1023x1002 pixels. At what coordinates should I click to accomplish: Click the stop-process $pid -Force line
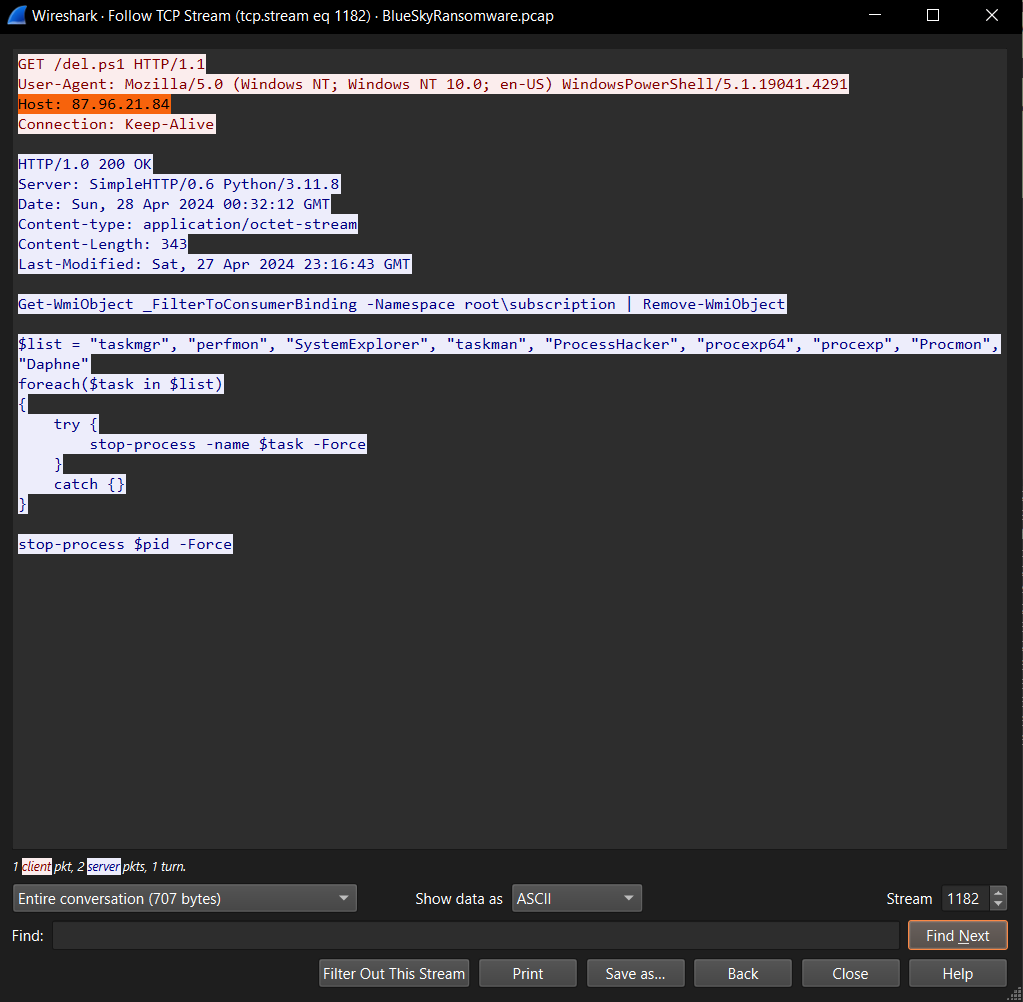coord(125,544)
